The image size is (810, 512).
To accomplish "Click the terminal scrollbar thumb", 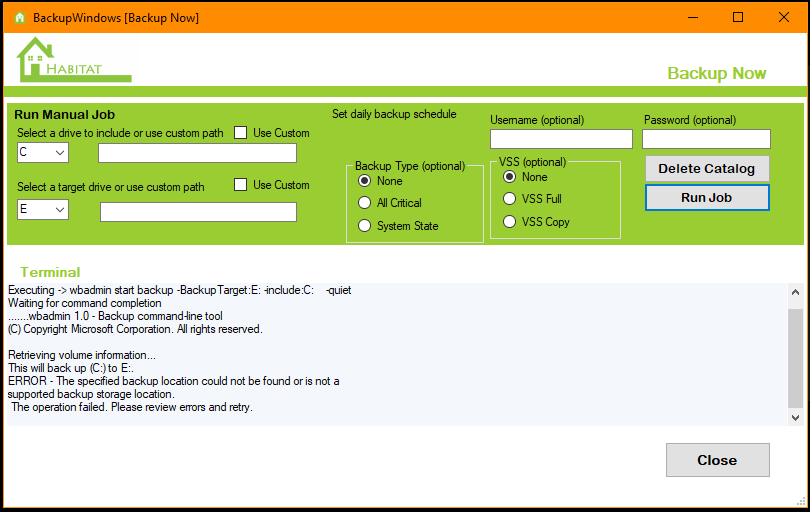I will point(796,358).
